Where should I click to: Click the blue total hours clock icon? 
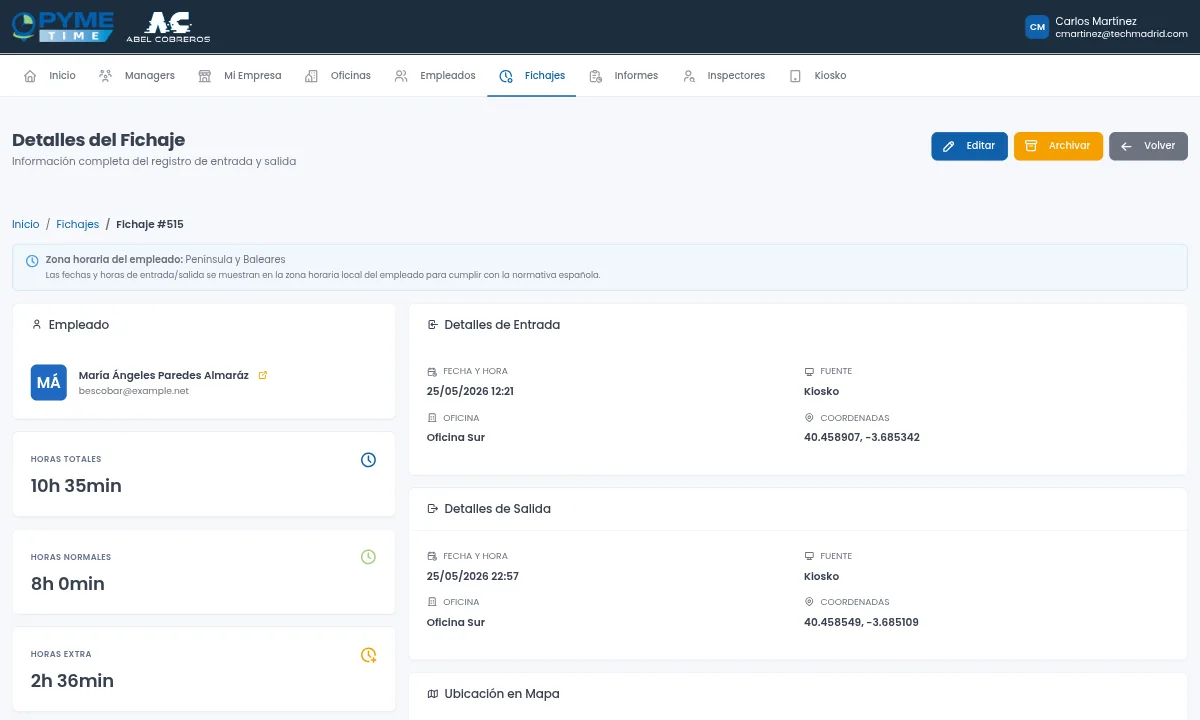click(368, 460)
